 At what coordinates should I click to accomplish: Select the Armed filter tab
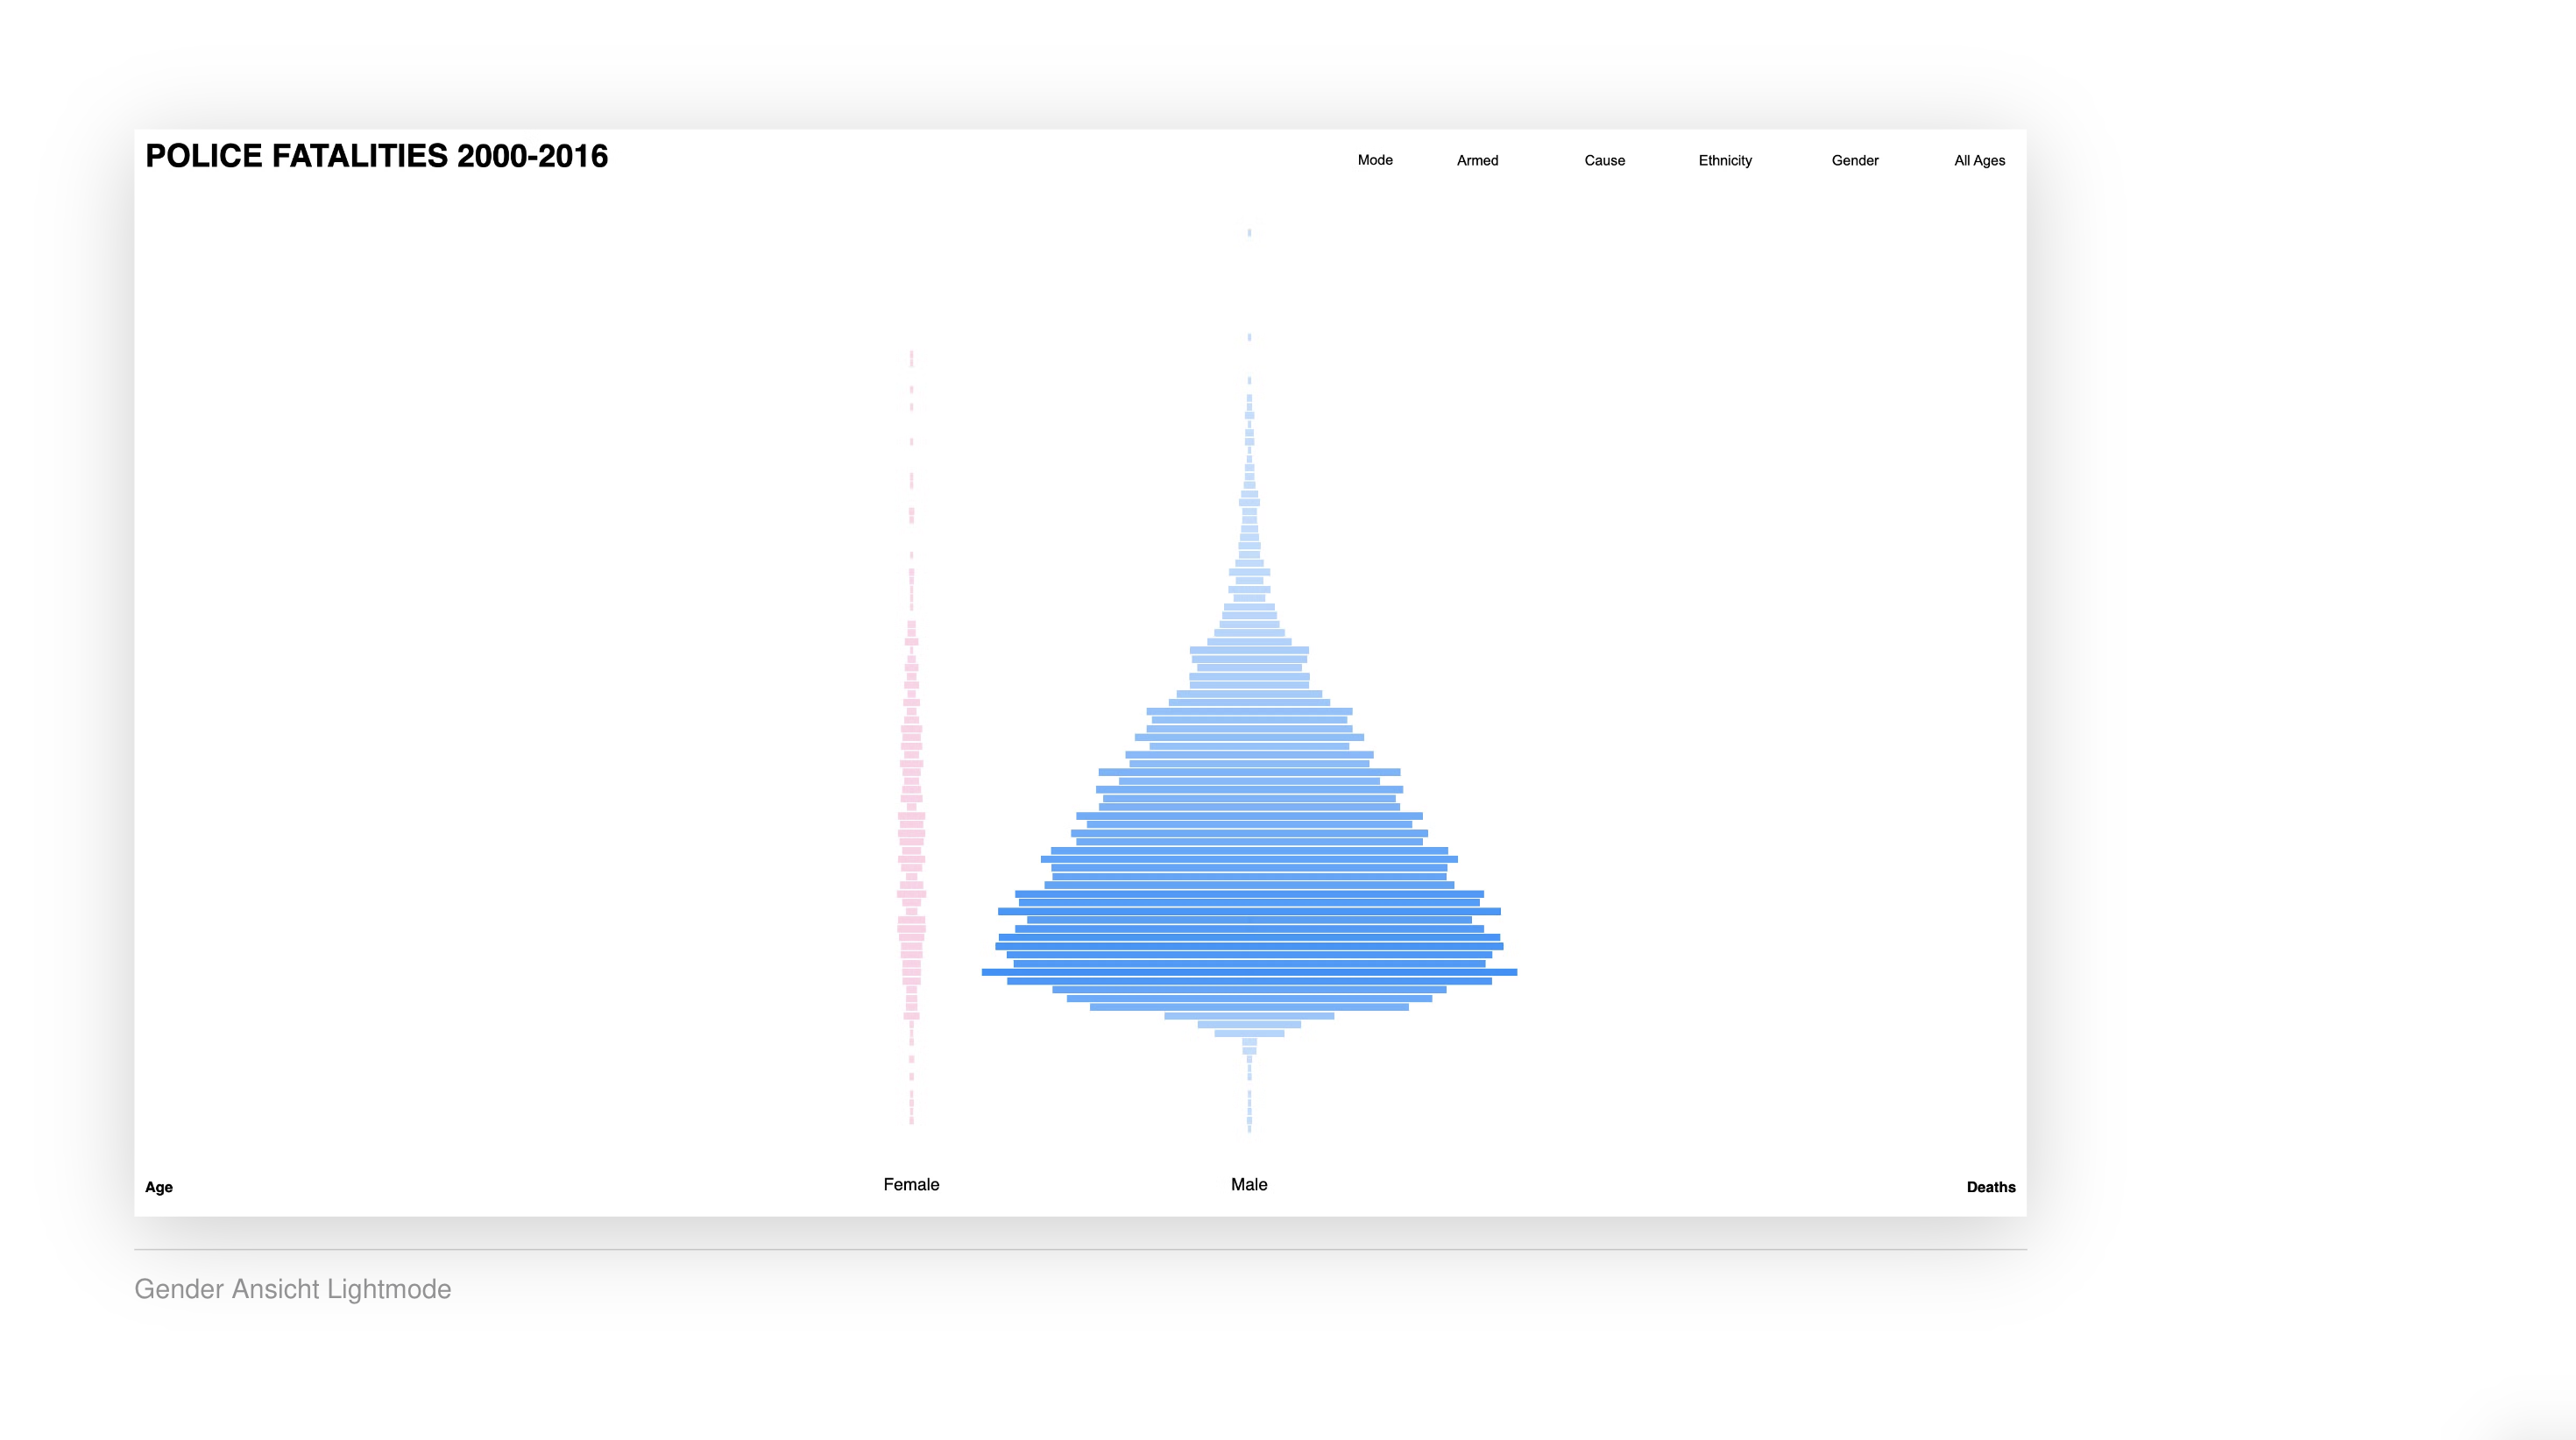(1477, 160)
